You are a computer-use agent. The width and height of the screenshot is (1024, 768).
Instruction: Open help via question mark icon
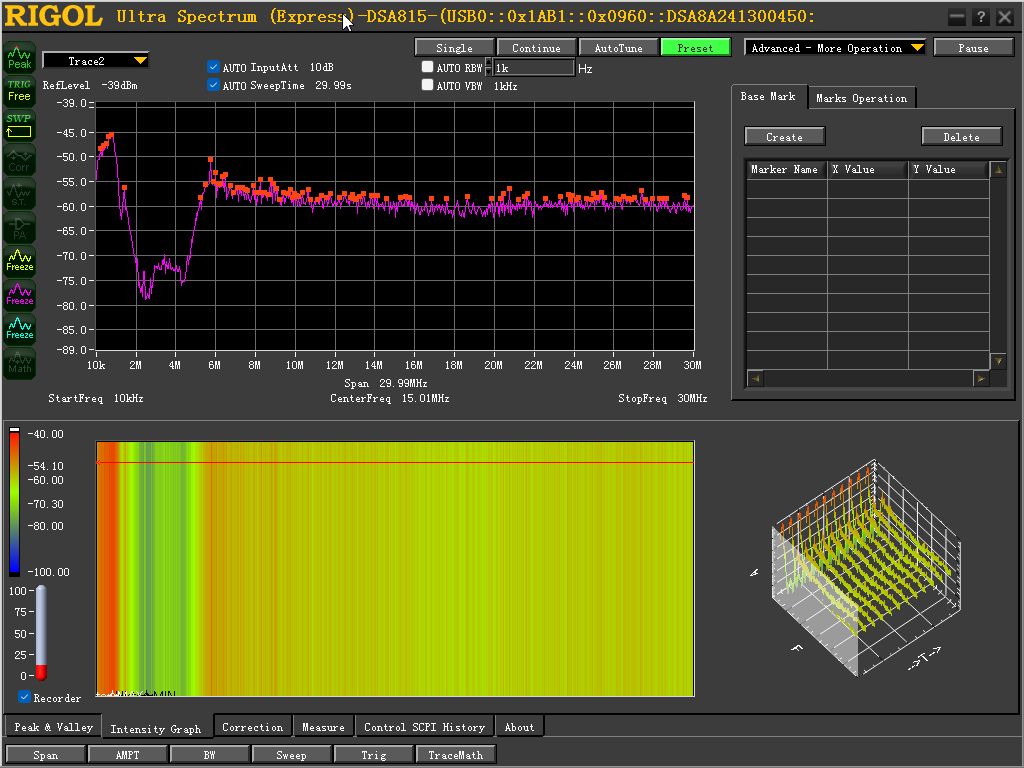click(980, 18)
